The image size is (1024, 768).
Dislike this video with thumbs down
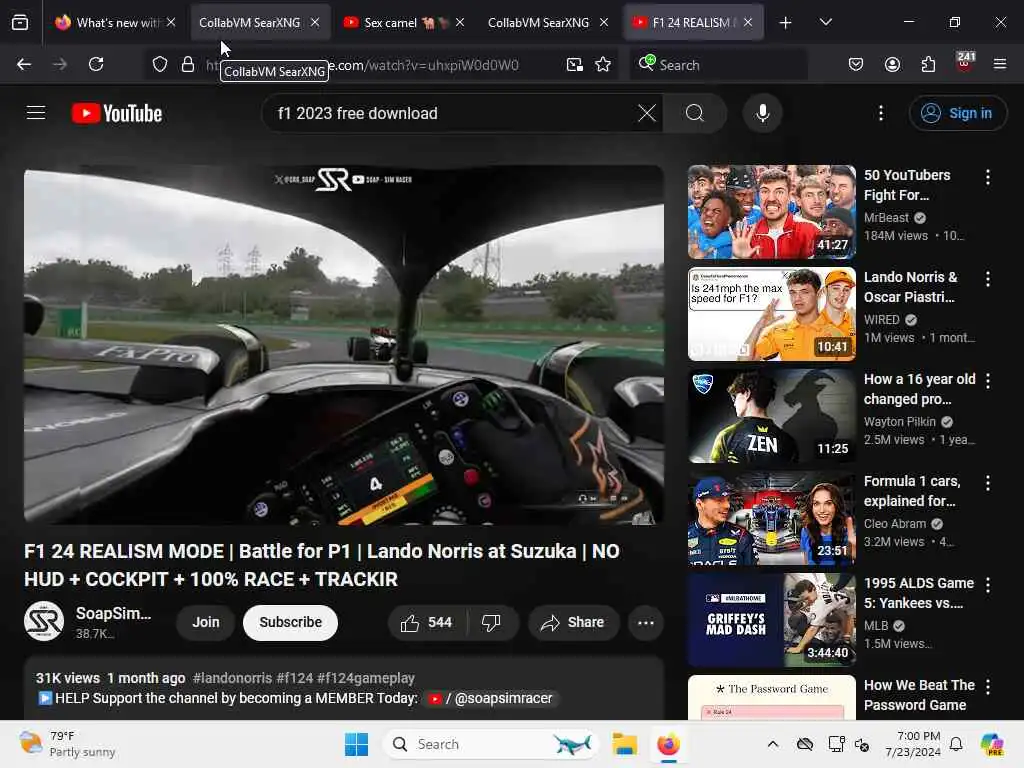point(491,622)
